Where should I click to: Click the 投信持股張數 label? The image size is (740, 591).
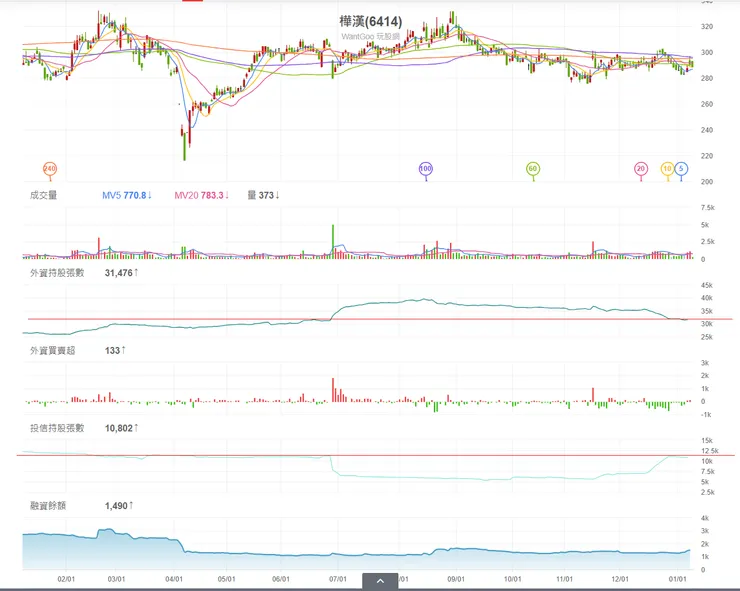point(57,428)
